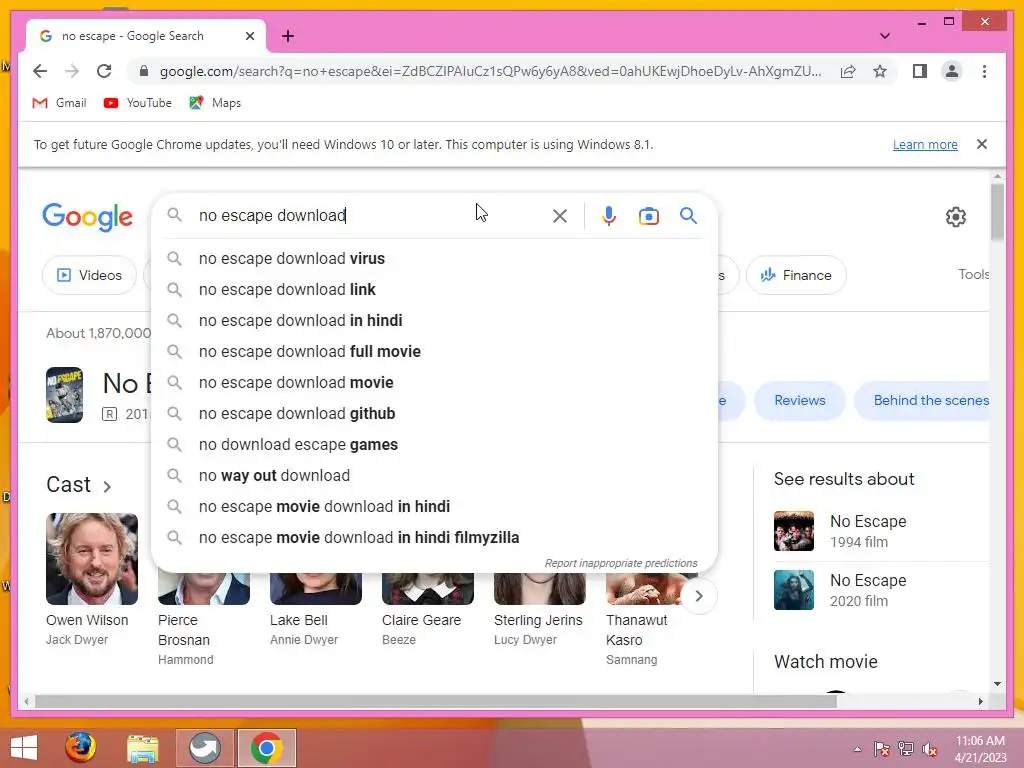
Task: Select suggestion 'no escape download github'
Action: pyautogui.click(x=434, y=413)
